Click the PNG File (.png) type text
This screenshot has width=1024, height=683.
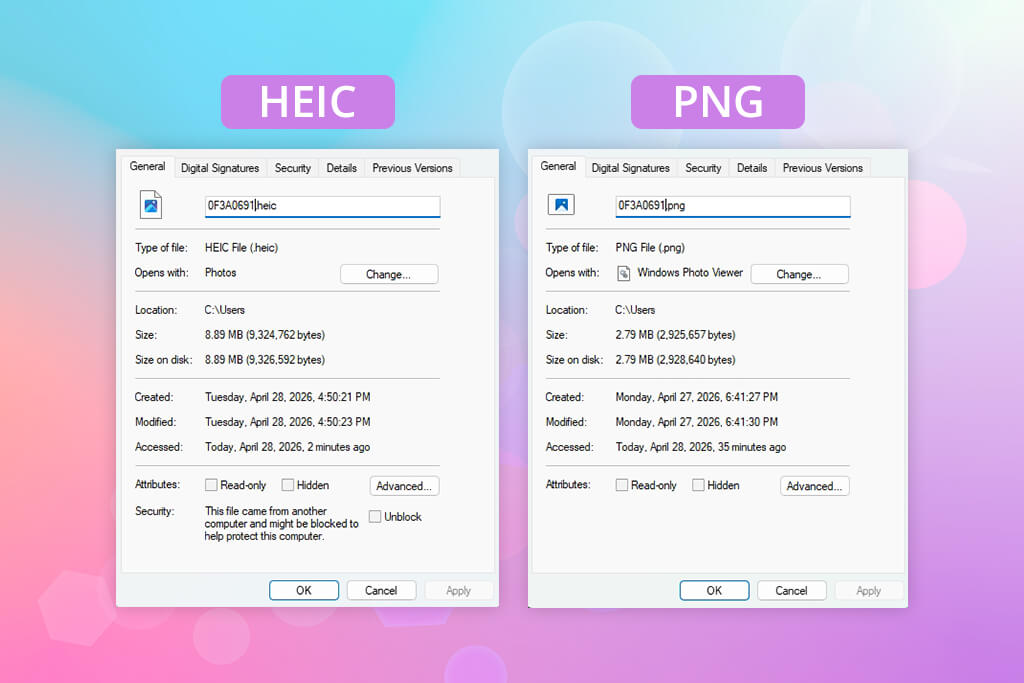[x=650, y=247]
